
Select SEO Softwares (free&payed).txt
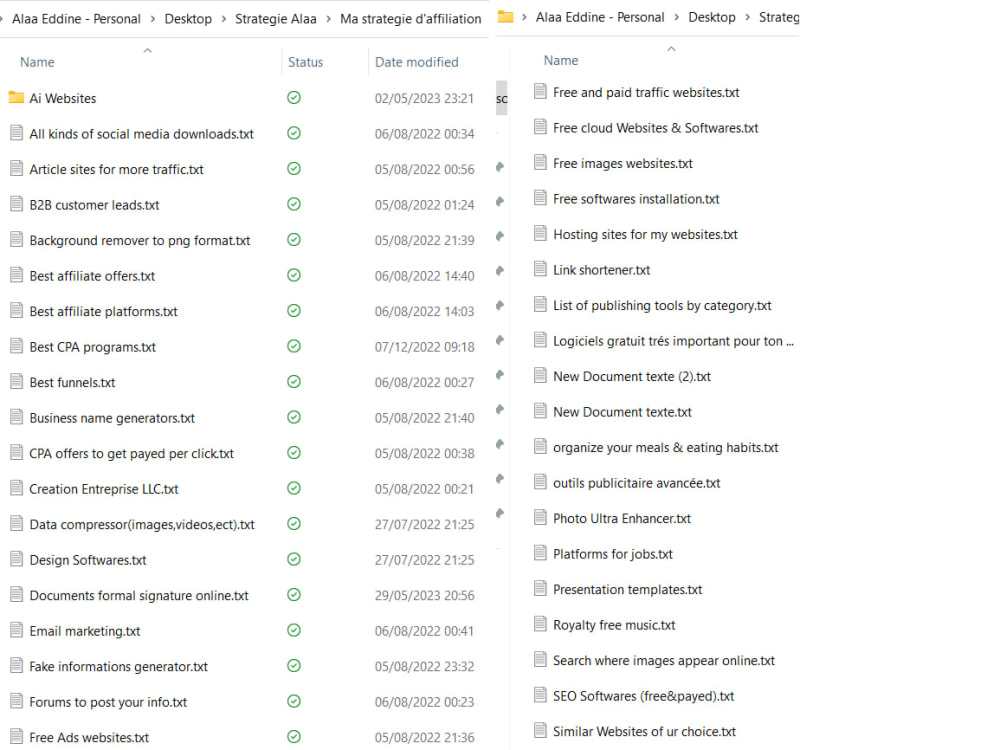click(643, 696)
